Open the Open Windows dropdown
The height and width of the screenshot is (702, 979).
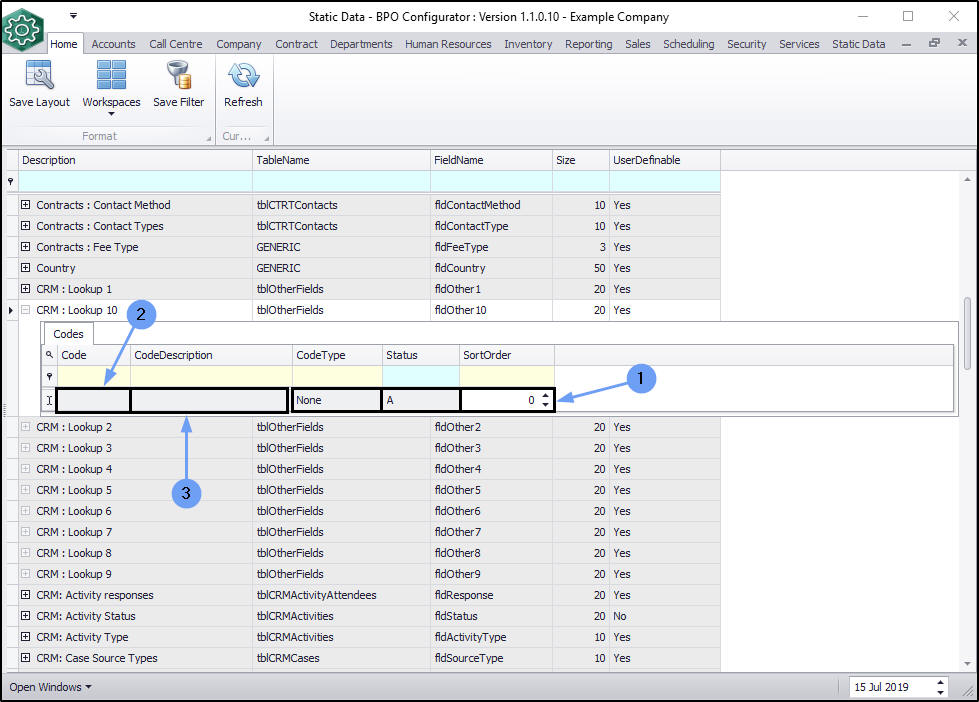point(50,687)
